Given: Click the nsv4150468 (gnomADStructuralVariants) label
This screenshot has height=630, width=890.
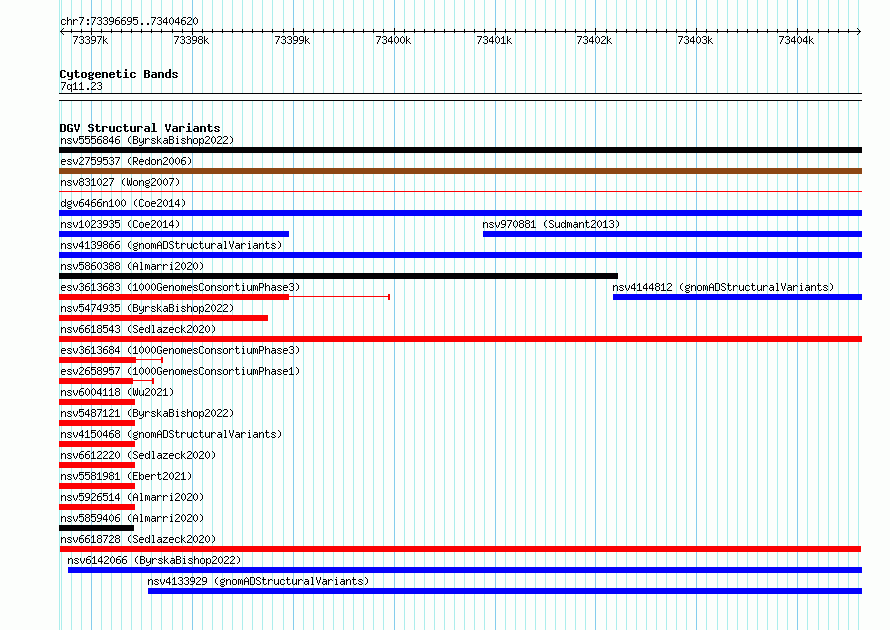Looking at the screenshot, I should [x=171, y=434].
